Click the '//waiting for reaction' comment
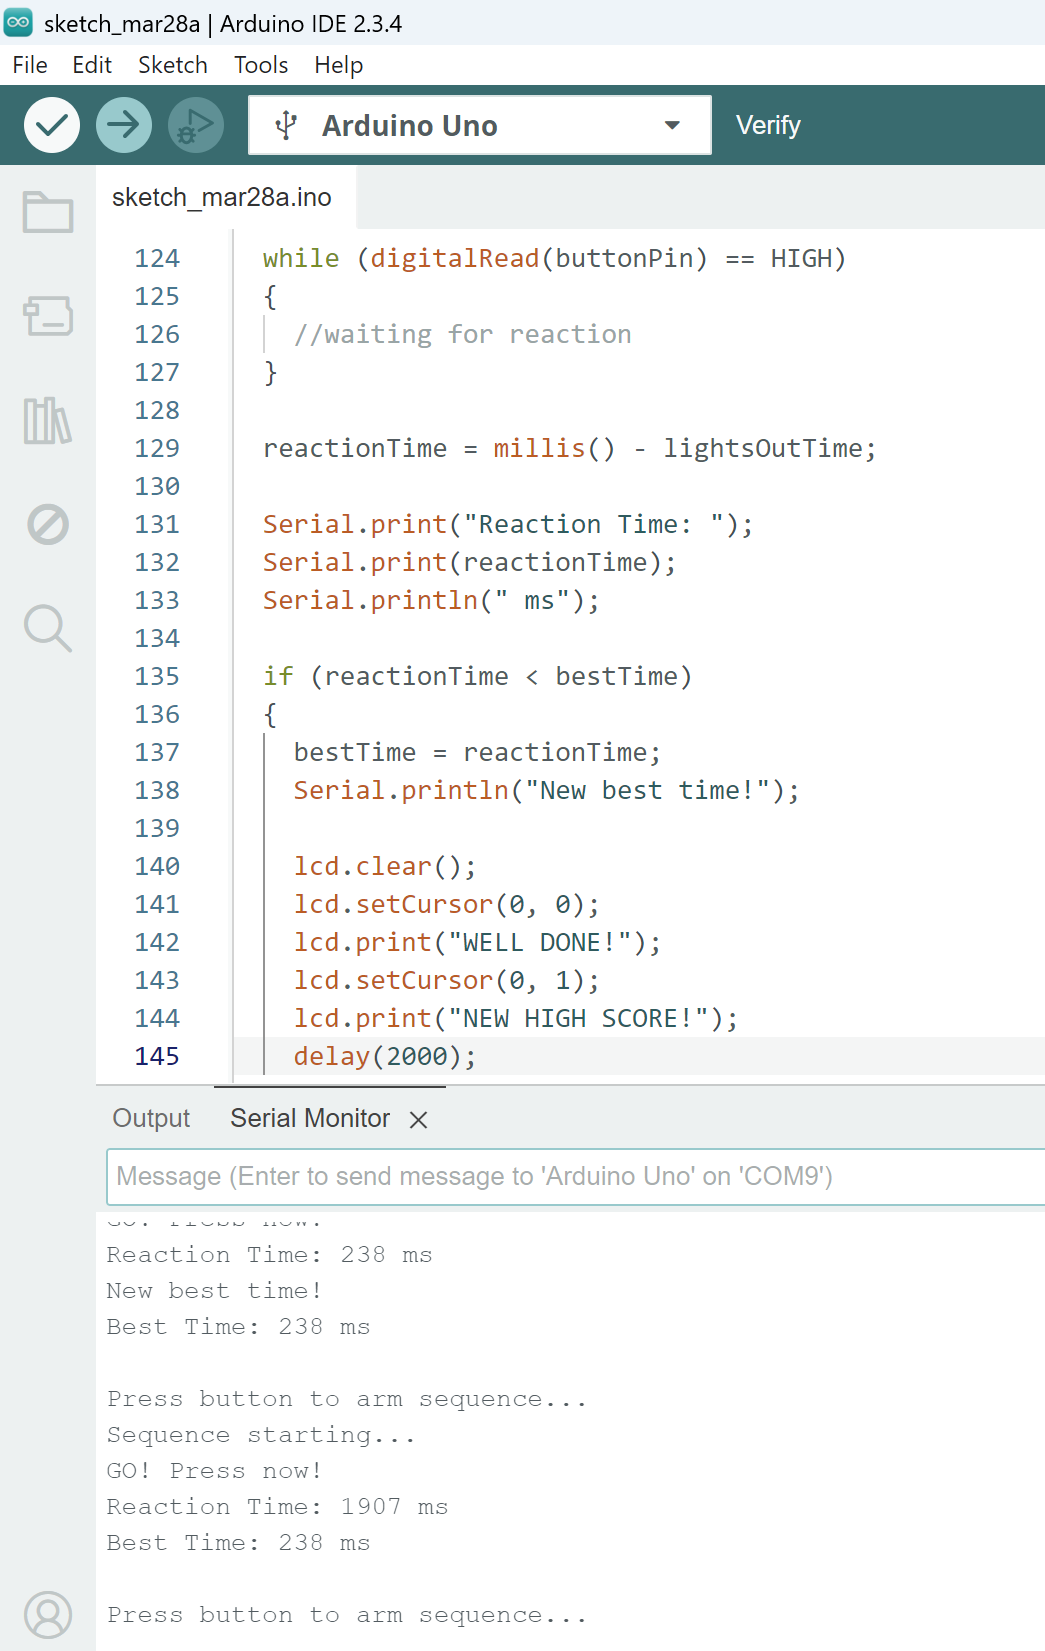The image size is (1045, 1651). (x=463, y=334)
